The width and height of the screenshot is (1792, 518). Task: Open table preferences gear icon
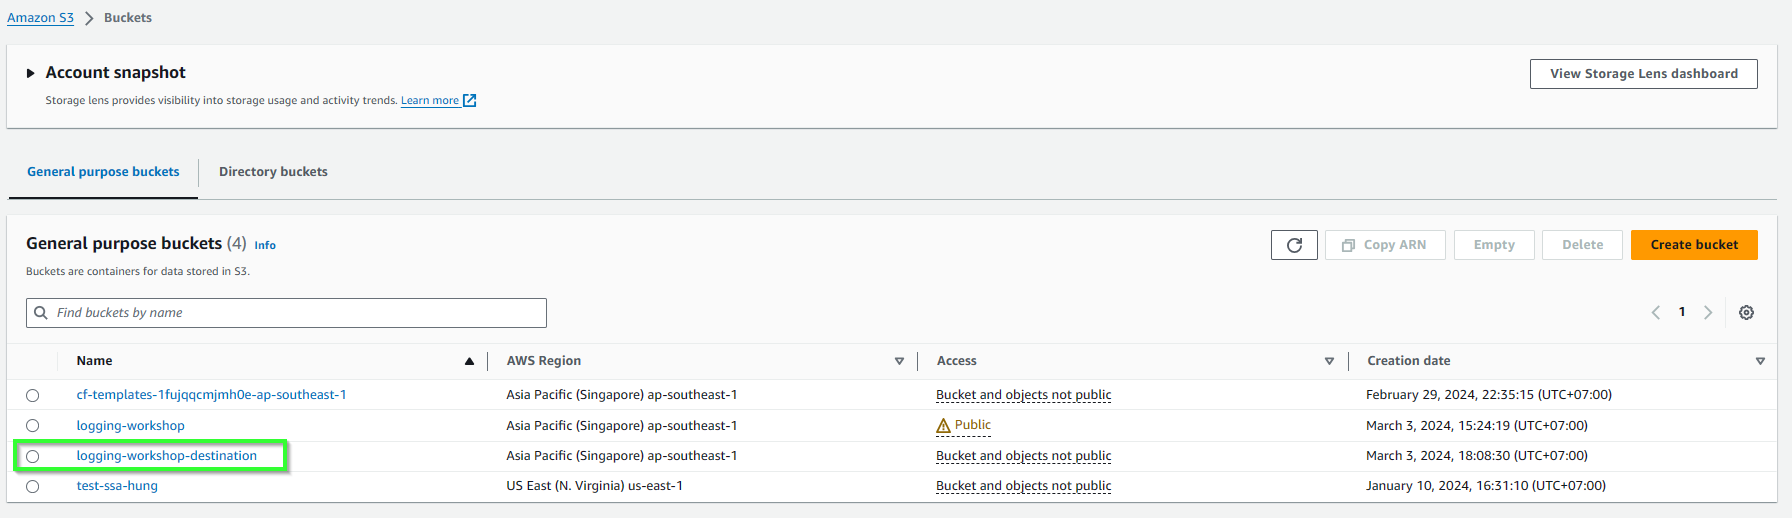click(1746, 313)
